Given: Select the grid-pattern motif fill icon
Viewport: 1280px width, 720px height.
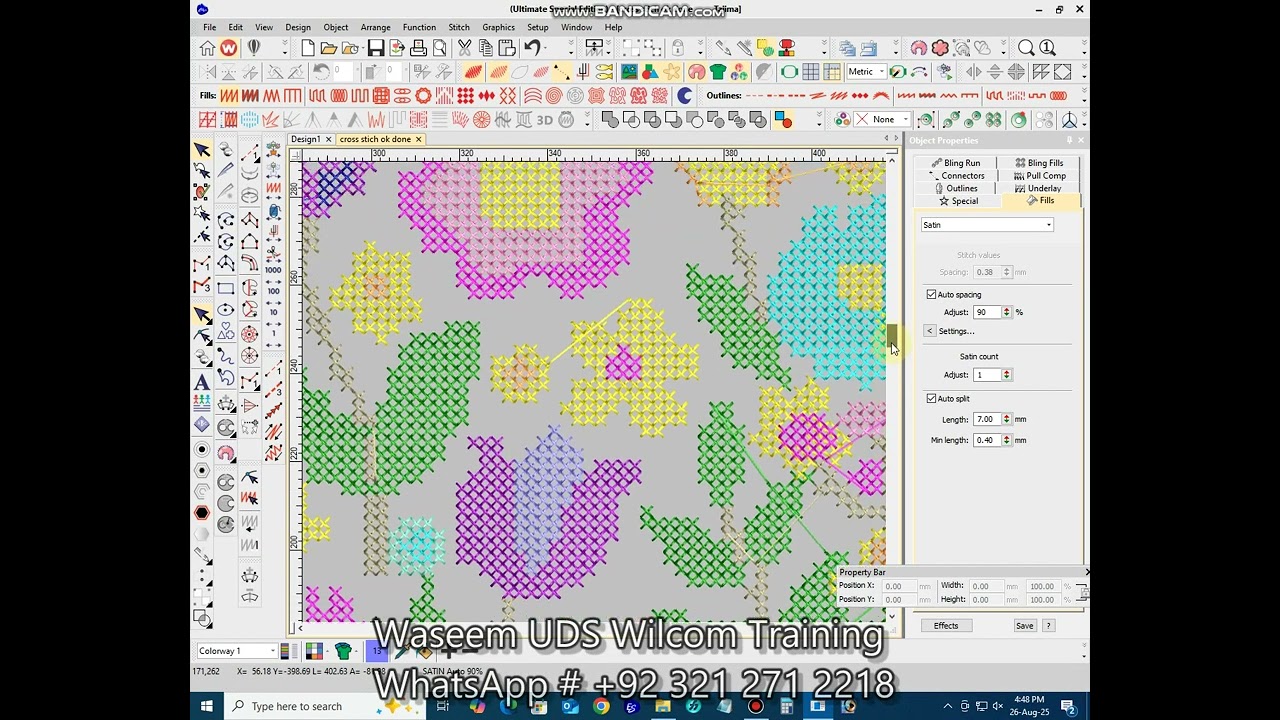Looking at the screenshot, I should [x=381, y=96].
